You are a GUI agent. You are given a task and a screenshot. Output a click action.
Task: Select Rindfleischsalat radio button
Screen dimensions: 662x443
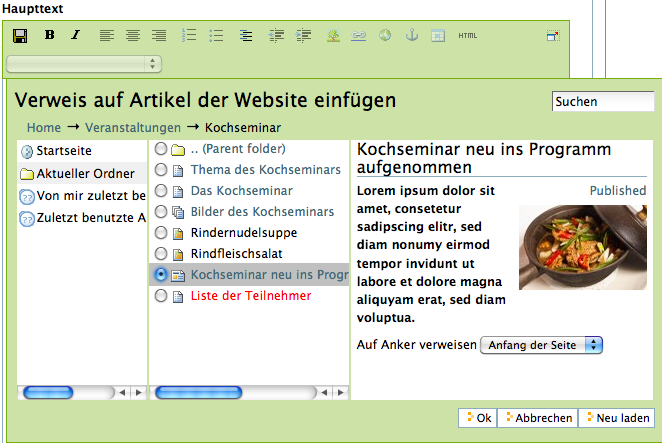point(160,254)
